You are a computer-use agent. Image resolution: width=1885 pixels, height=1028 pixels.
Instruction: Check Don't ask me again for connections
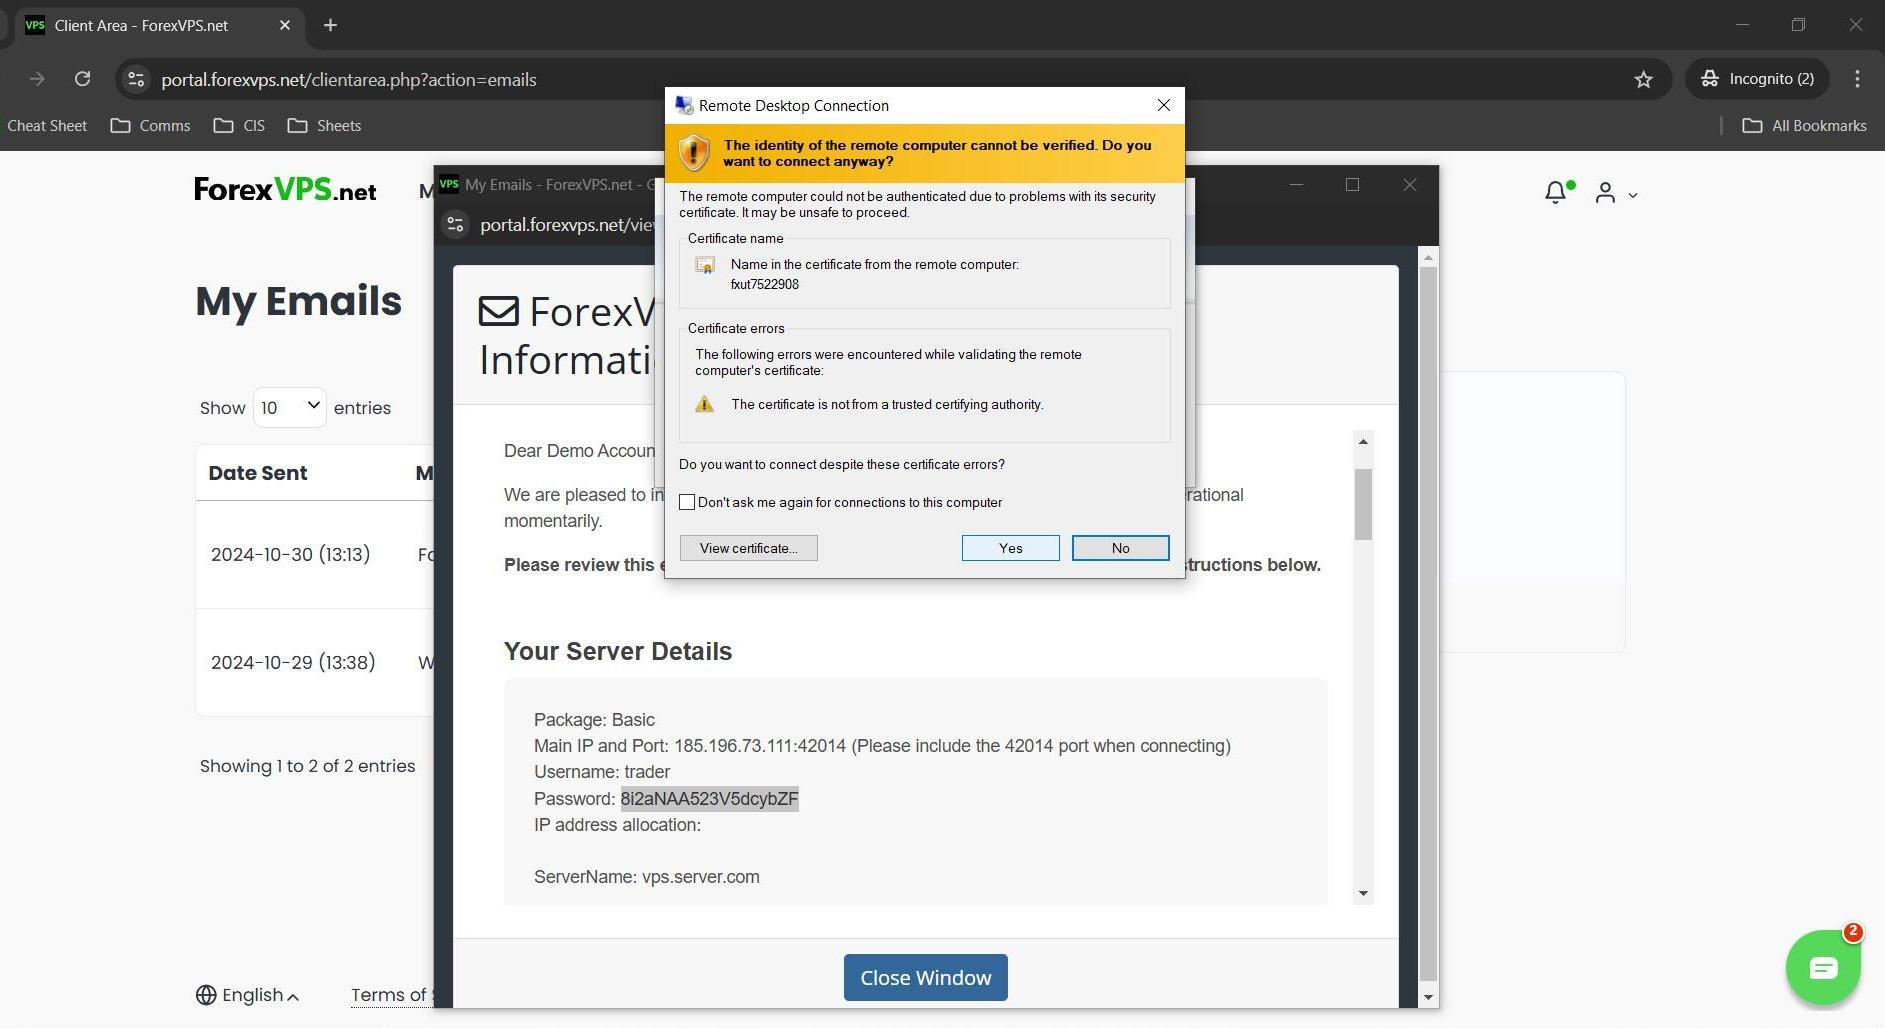pyautogui.click(x=687, y=502)
